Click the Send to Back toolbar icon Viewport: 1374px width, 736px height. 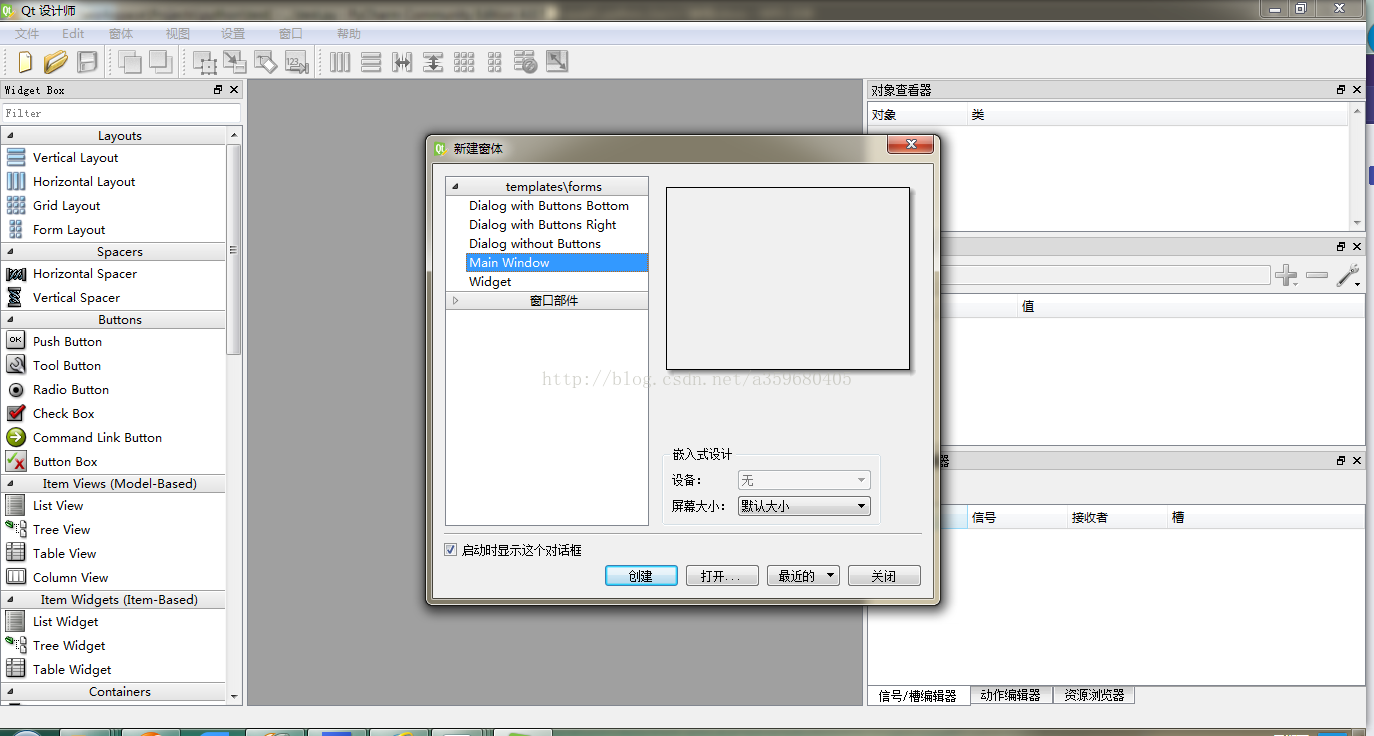(129, 62)
